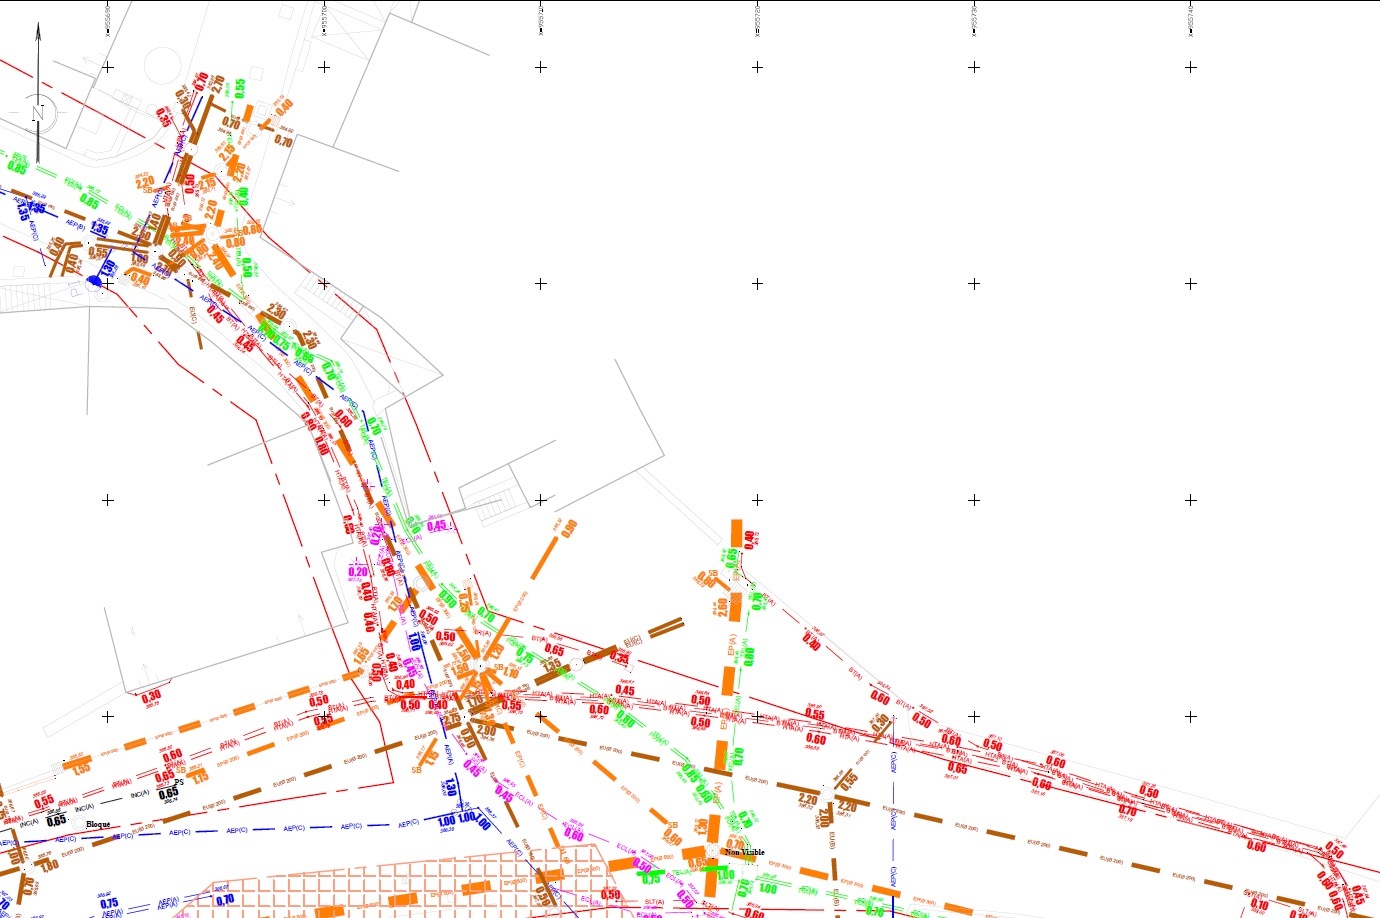Select the orange 1.55 depth label
1380x918 pixels.
coord(81,768)
